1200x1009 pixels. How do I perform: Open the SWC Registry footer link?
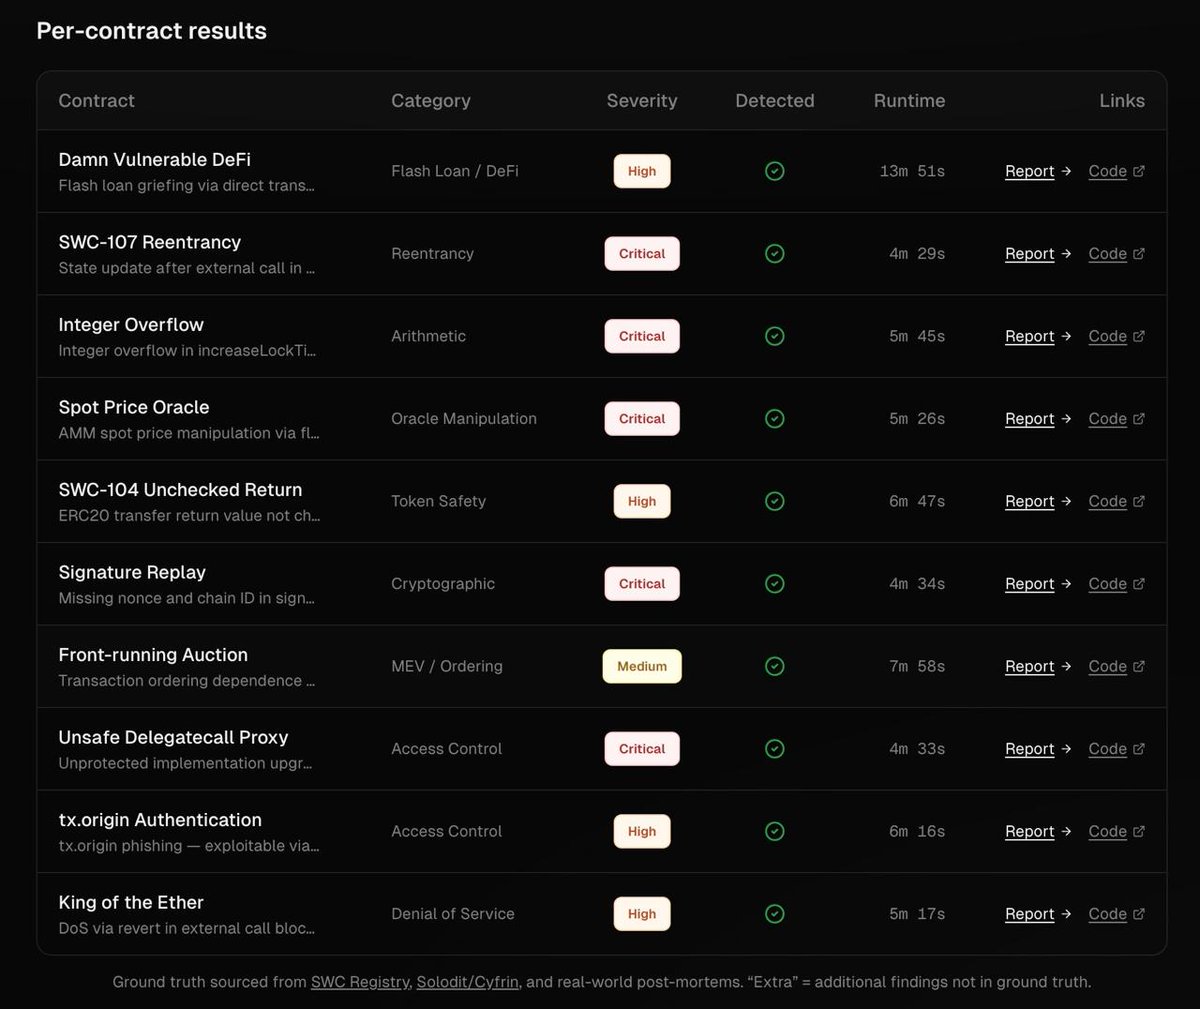coord(360,982)
